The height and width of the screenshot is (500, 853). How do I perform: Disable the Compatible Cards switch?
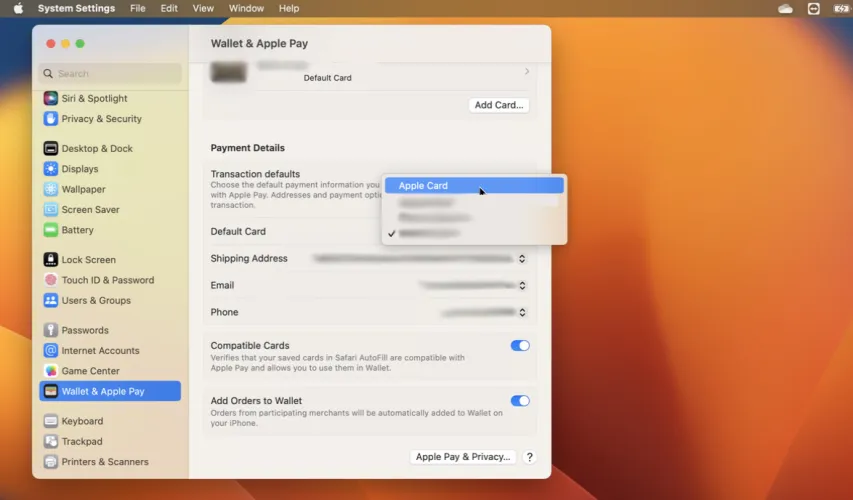pyautogui.click(x=520, y=346)
